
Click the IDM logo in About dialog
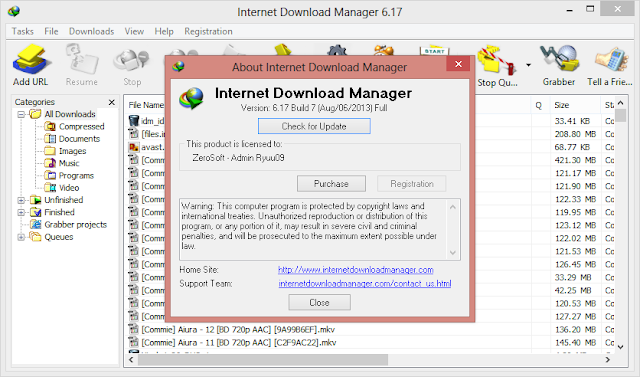click(x=191, y=98)
